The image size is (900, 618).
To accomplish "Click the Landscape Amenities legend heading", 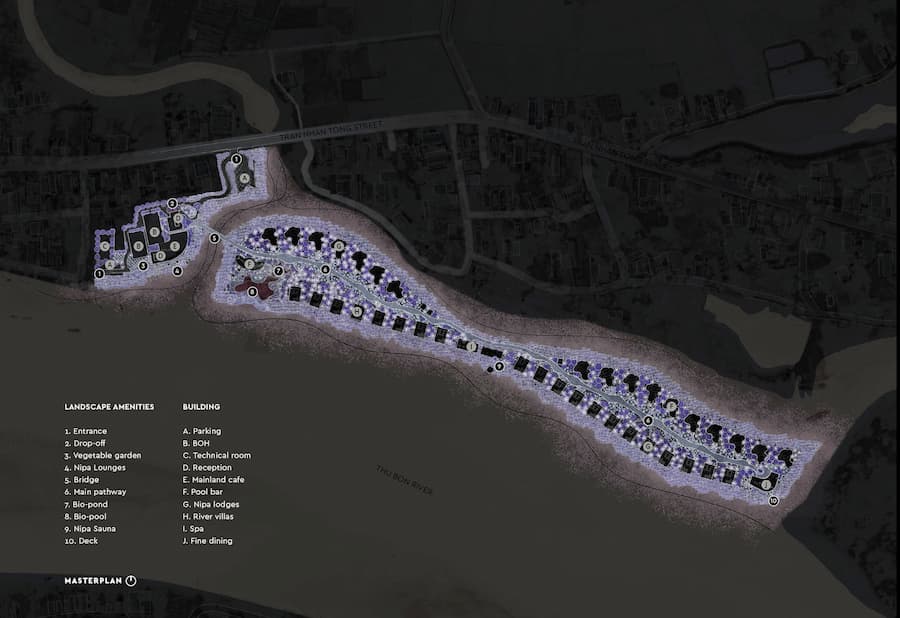I will pyautogui.click(x=109, y=407).
